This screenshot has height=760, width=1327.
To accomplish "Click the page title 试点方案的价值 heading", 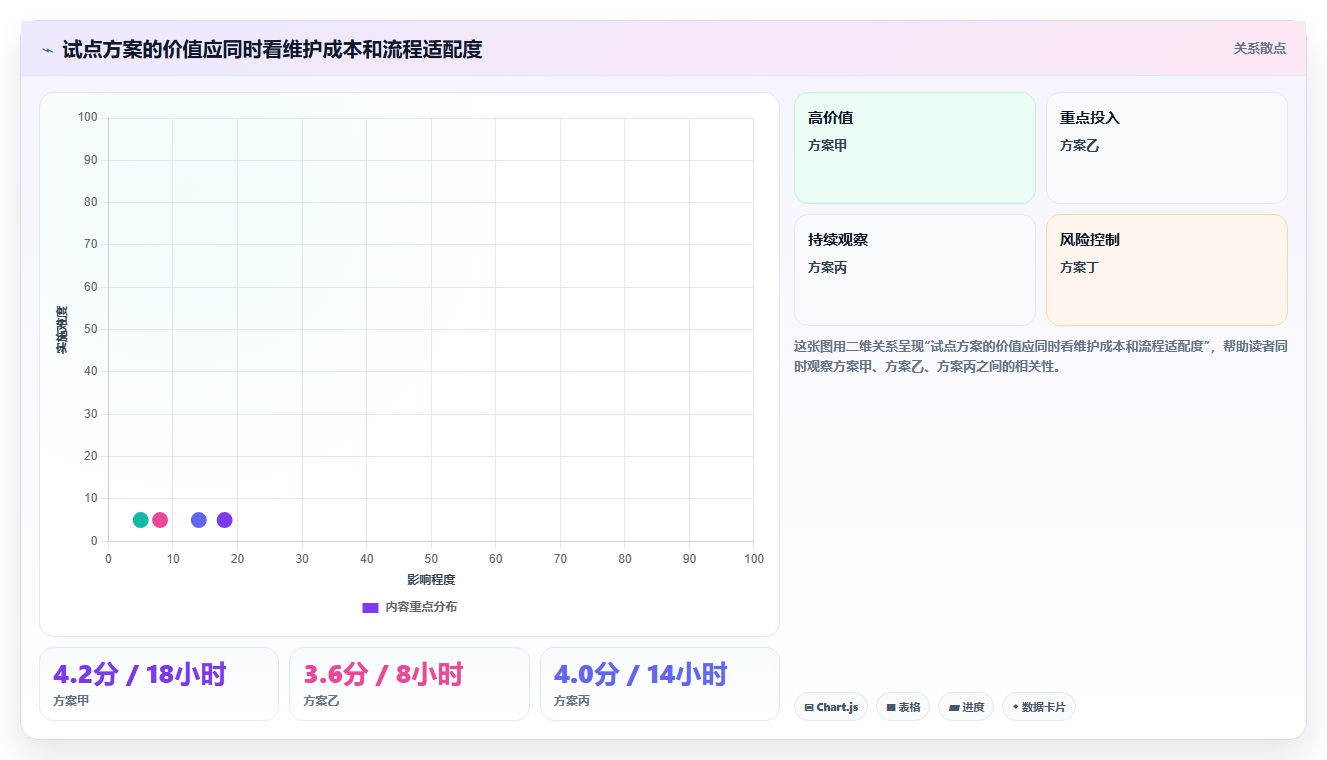I will pos(272,50).
